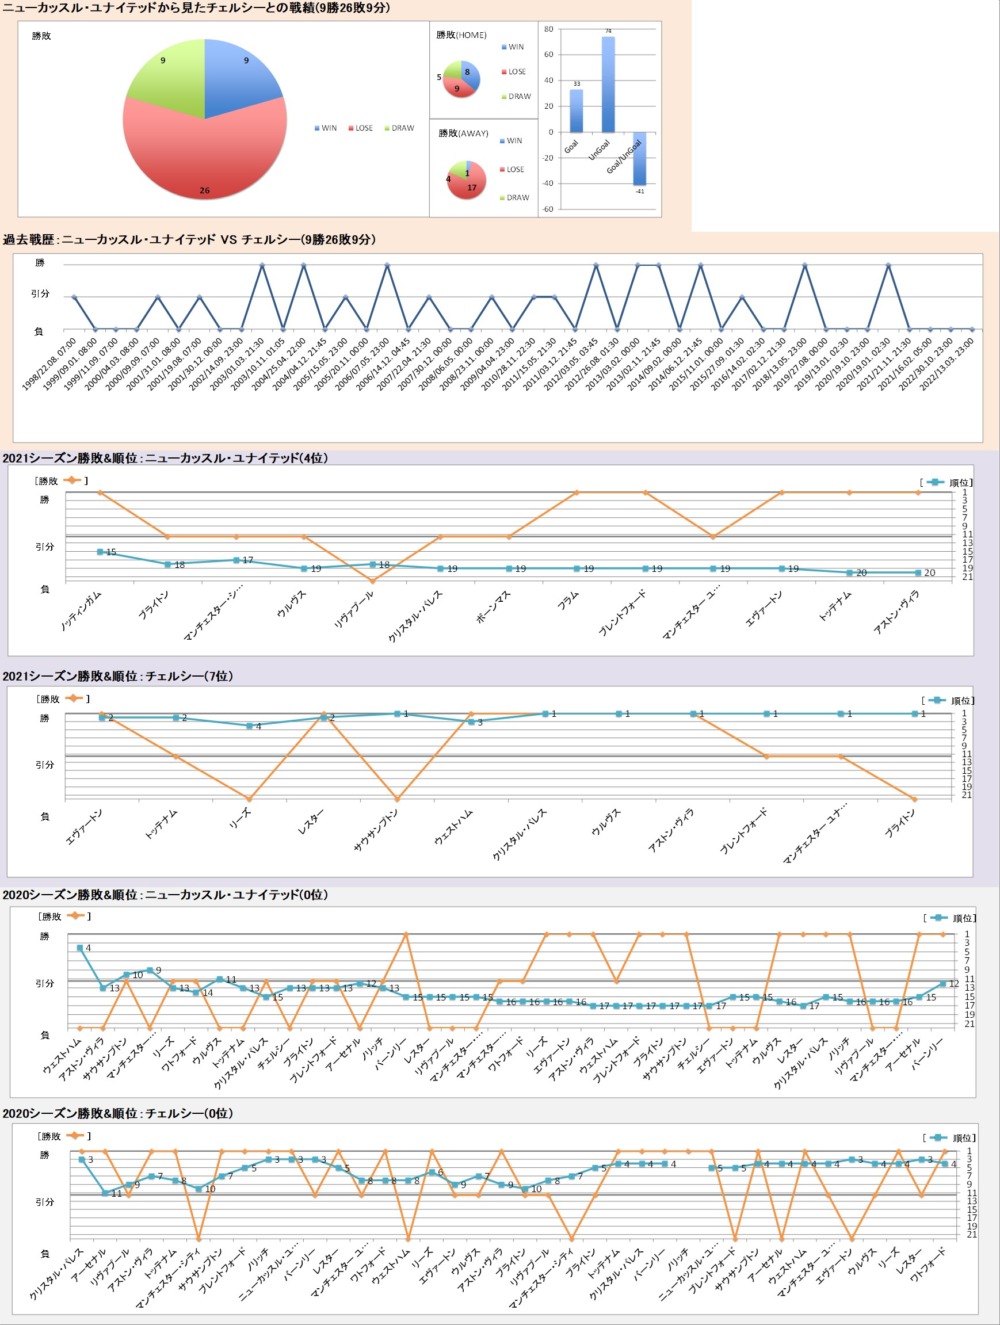The image size is (1000, 1325).
Task: Click the 勝敗(HOME) chart title
Action: [x=461, y=36]
